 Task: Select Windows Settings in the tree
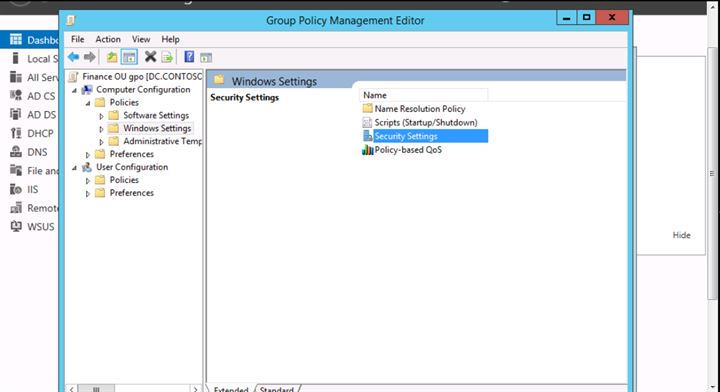(x=157, y=128)
